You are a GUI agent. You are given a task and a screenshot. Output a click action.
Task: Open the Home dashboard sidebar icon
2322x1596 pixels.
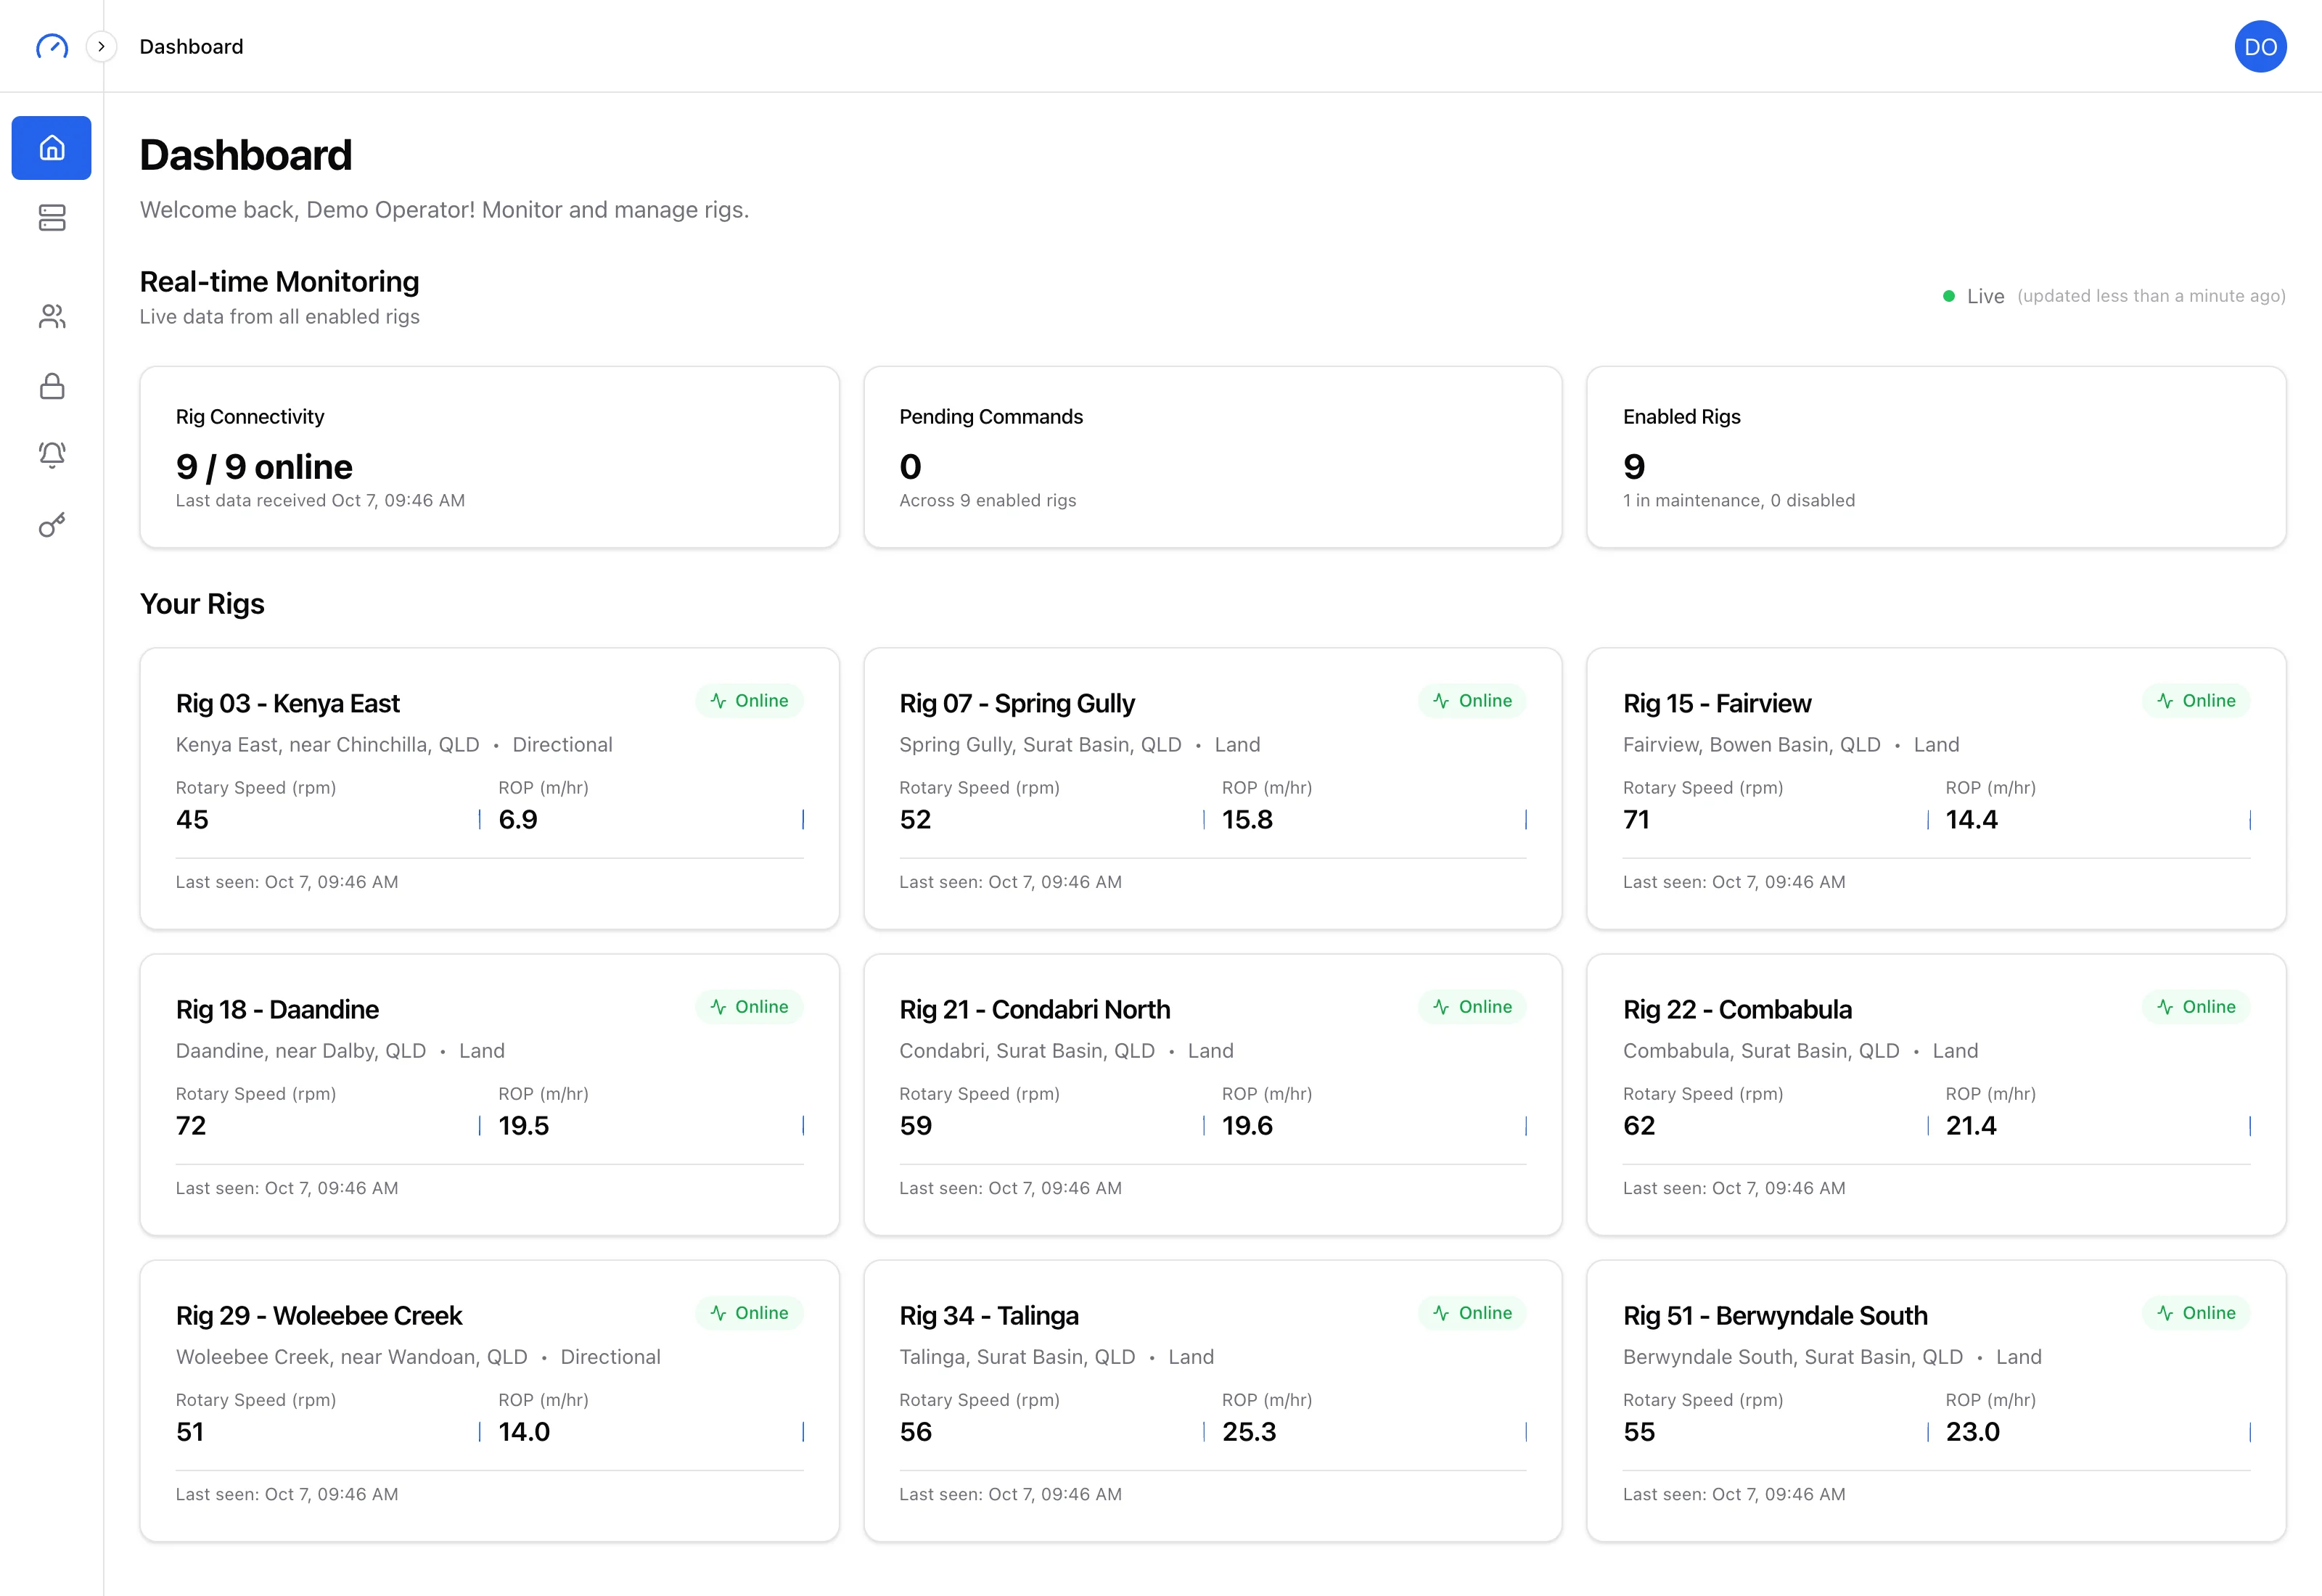52,148
